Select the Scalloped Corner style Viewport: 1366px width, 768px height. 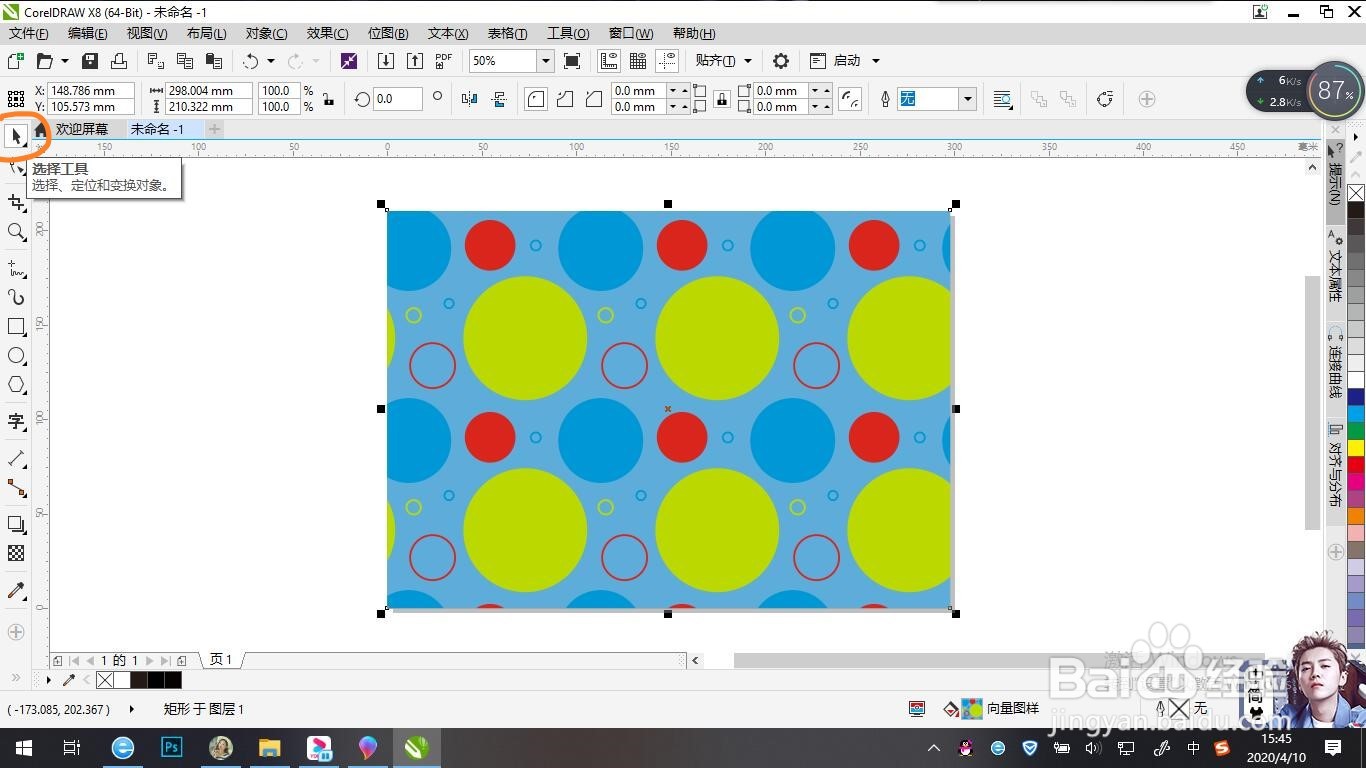tap(565, 99)
